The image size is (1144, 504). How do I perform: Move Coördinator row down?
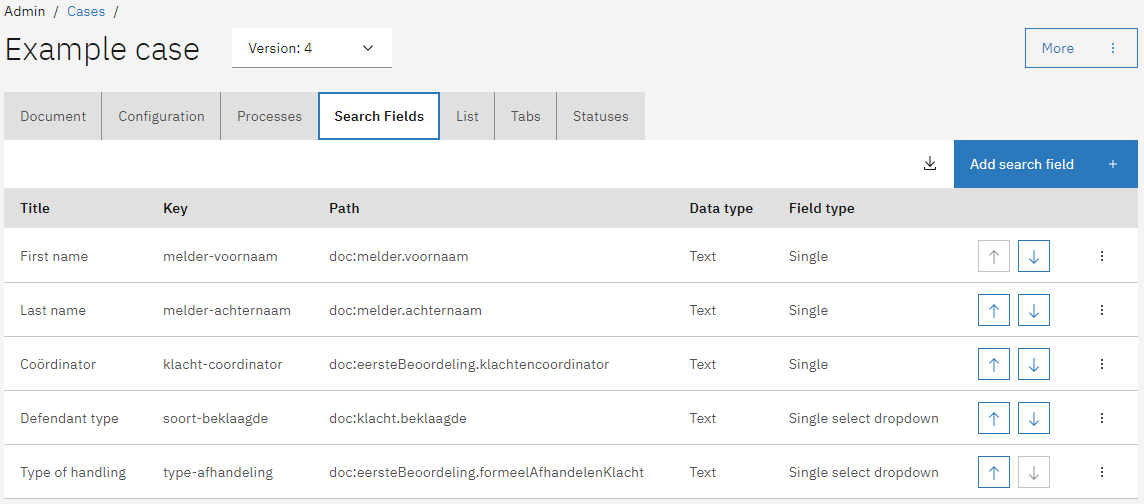pos(1034,364)
